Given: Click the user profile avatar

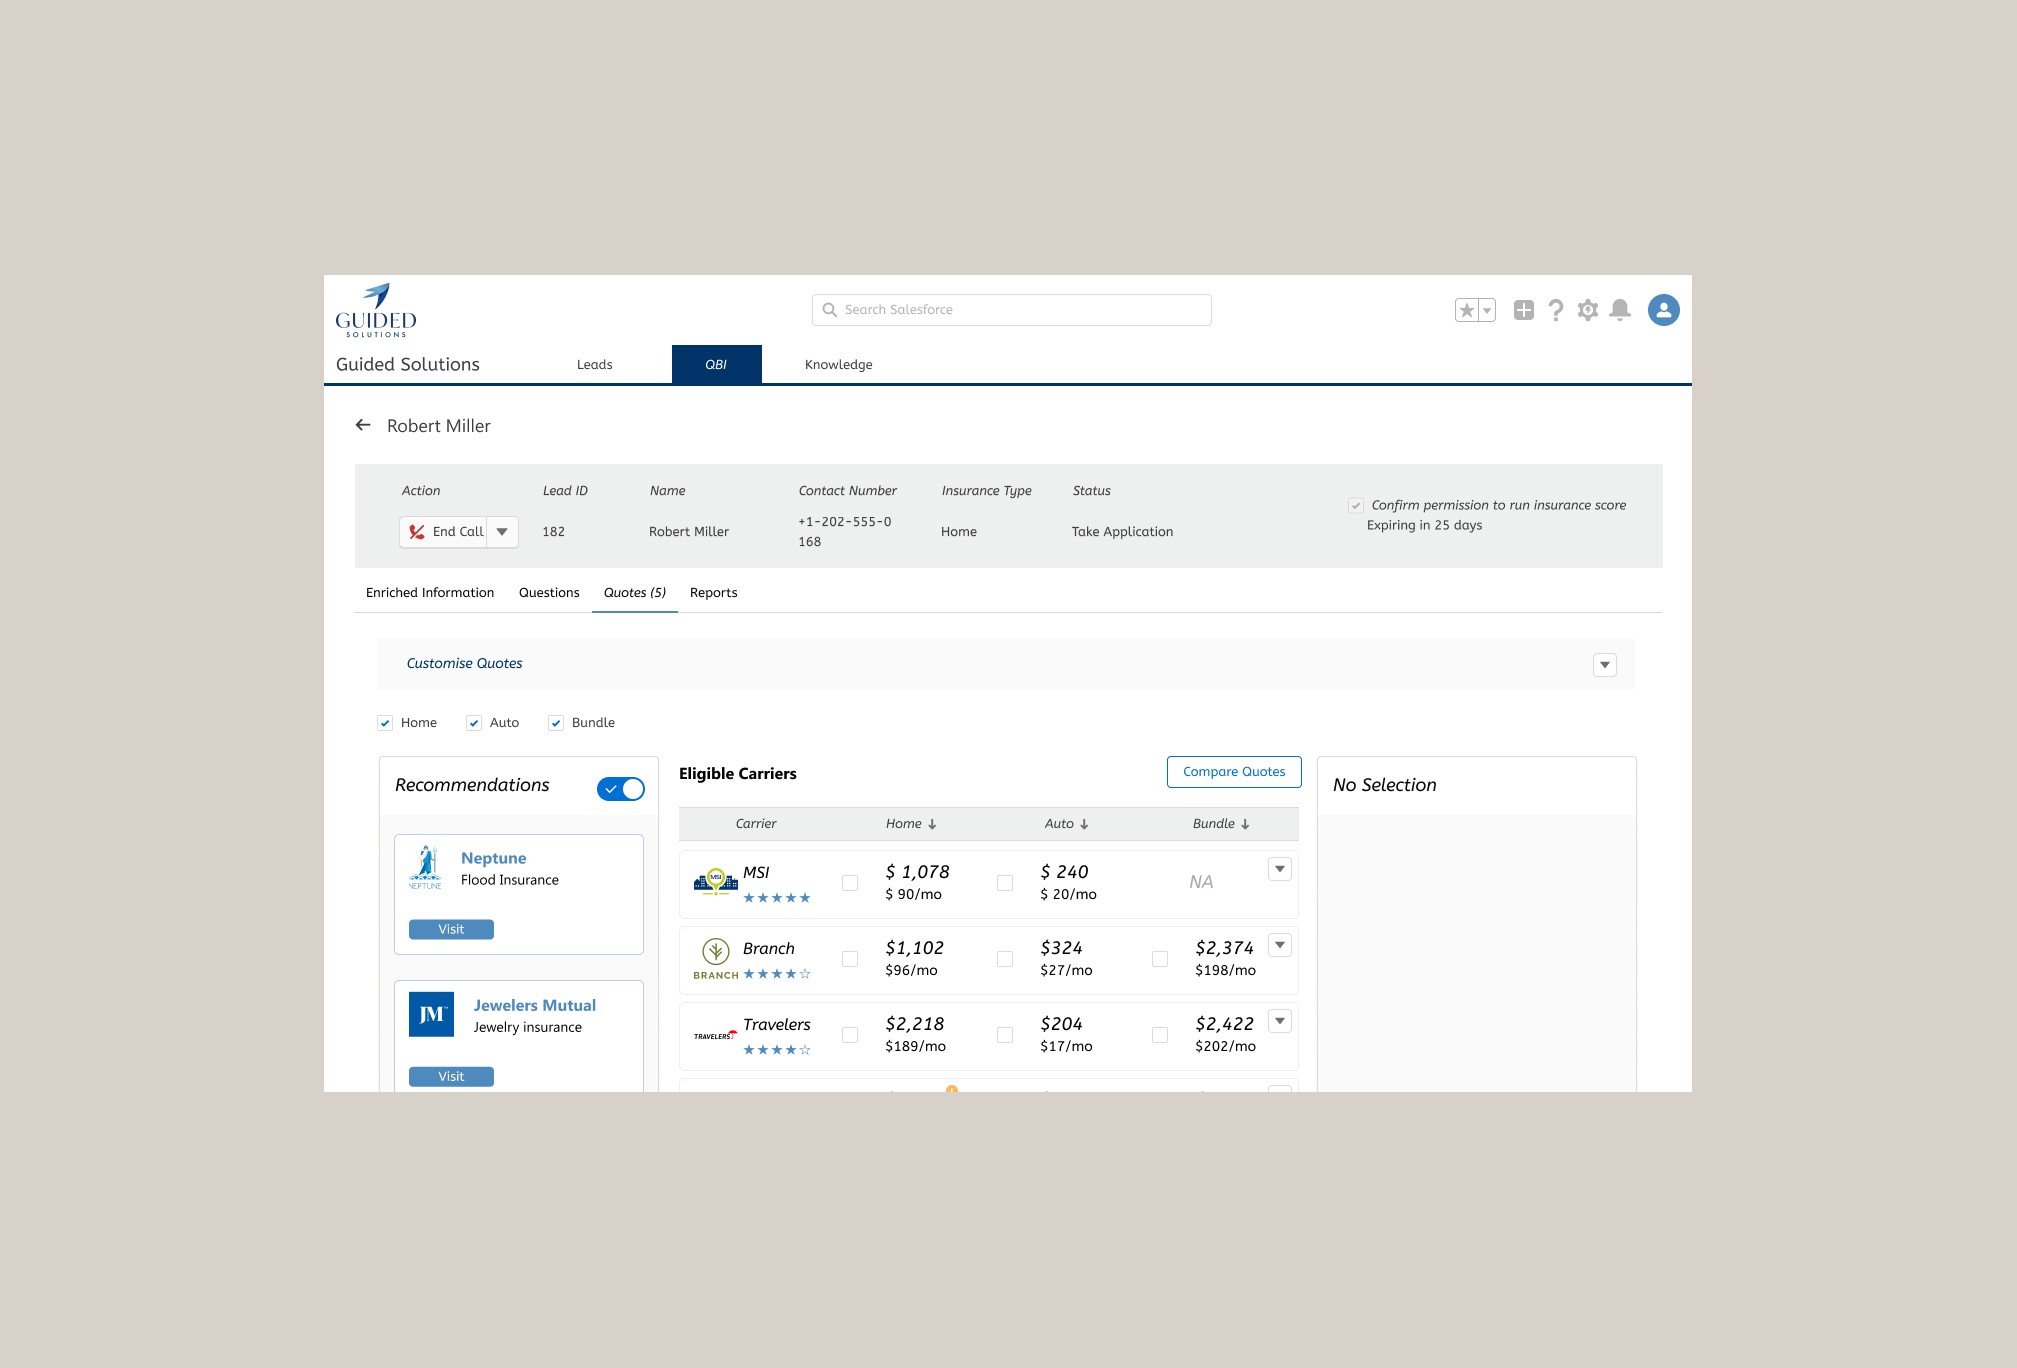Looking at the screenshot, I should click(x=1663, y=310).
